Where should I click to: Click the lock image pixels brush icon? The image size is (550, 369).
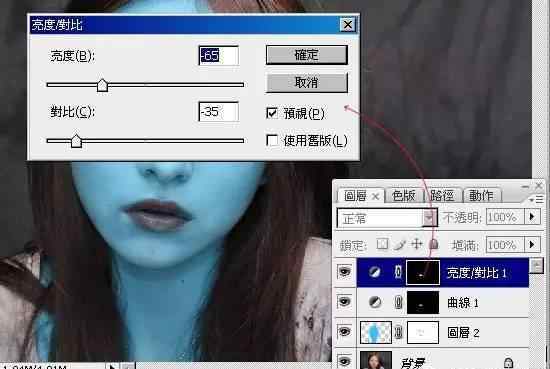tap(400, 244)
